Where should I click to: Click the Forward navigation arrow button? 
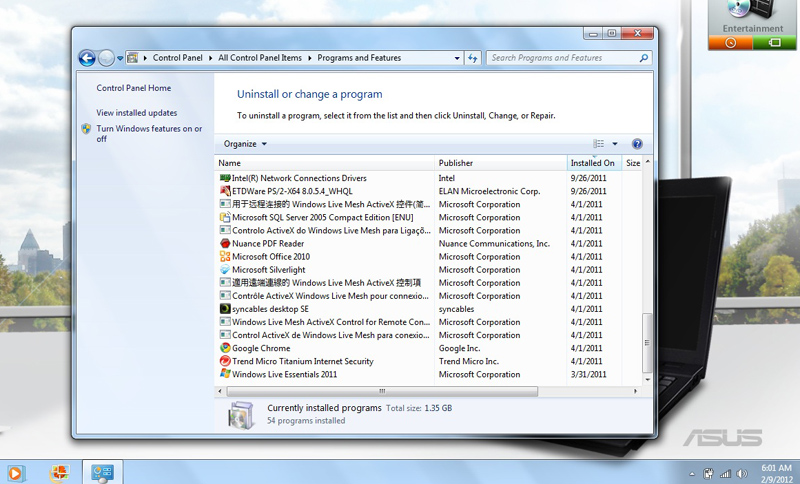pos(106,58)
